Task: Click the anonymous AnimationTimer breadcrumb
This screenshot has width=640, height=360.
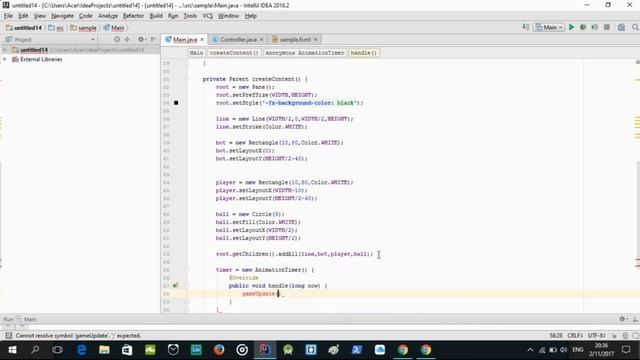Action: click(x=304, y=53)
